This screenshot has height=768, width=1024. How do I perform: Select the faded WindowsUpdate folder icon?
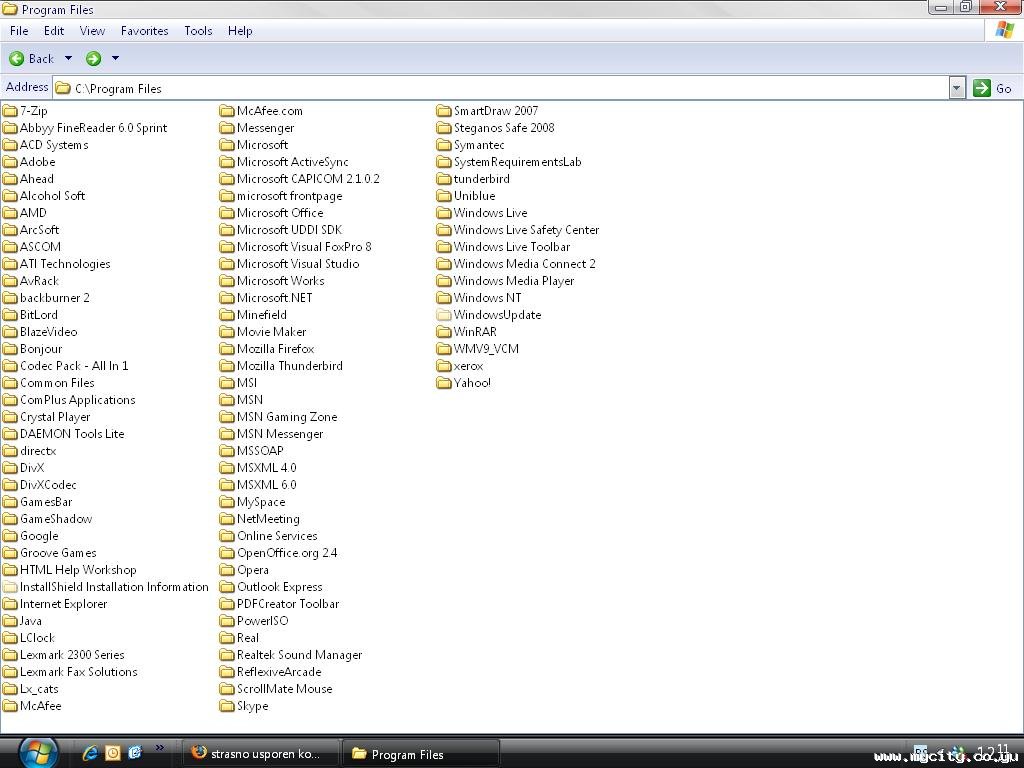coord(443,315)
